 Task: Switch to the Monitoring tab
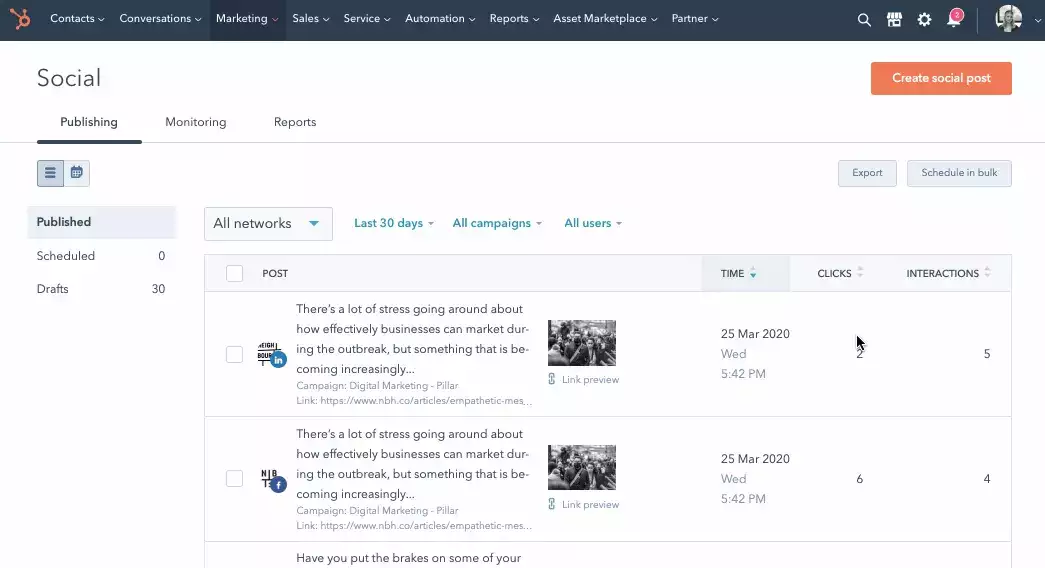click(x=195, y=122)
